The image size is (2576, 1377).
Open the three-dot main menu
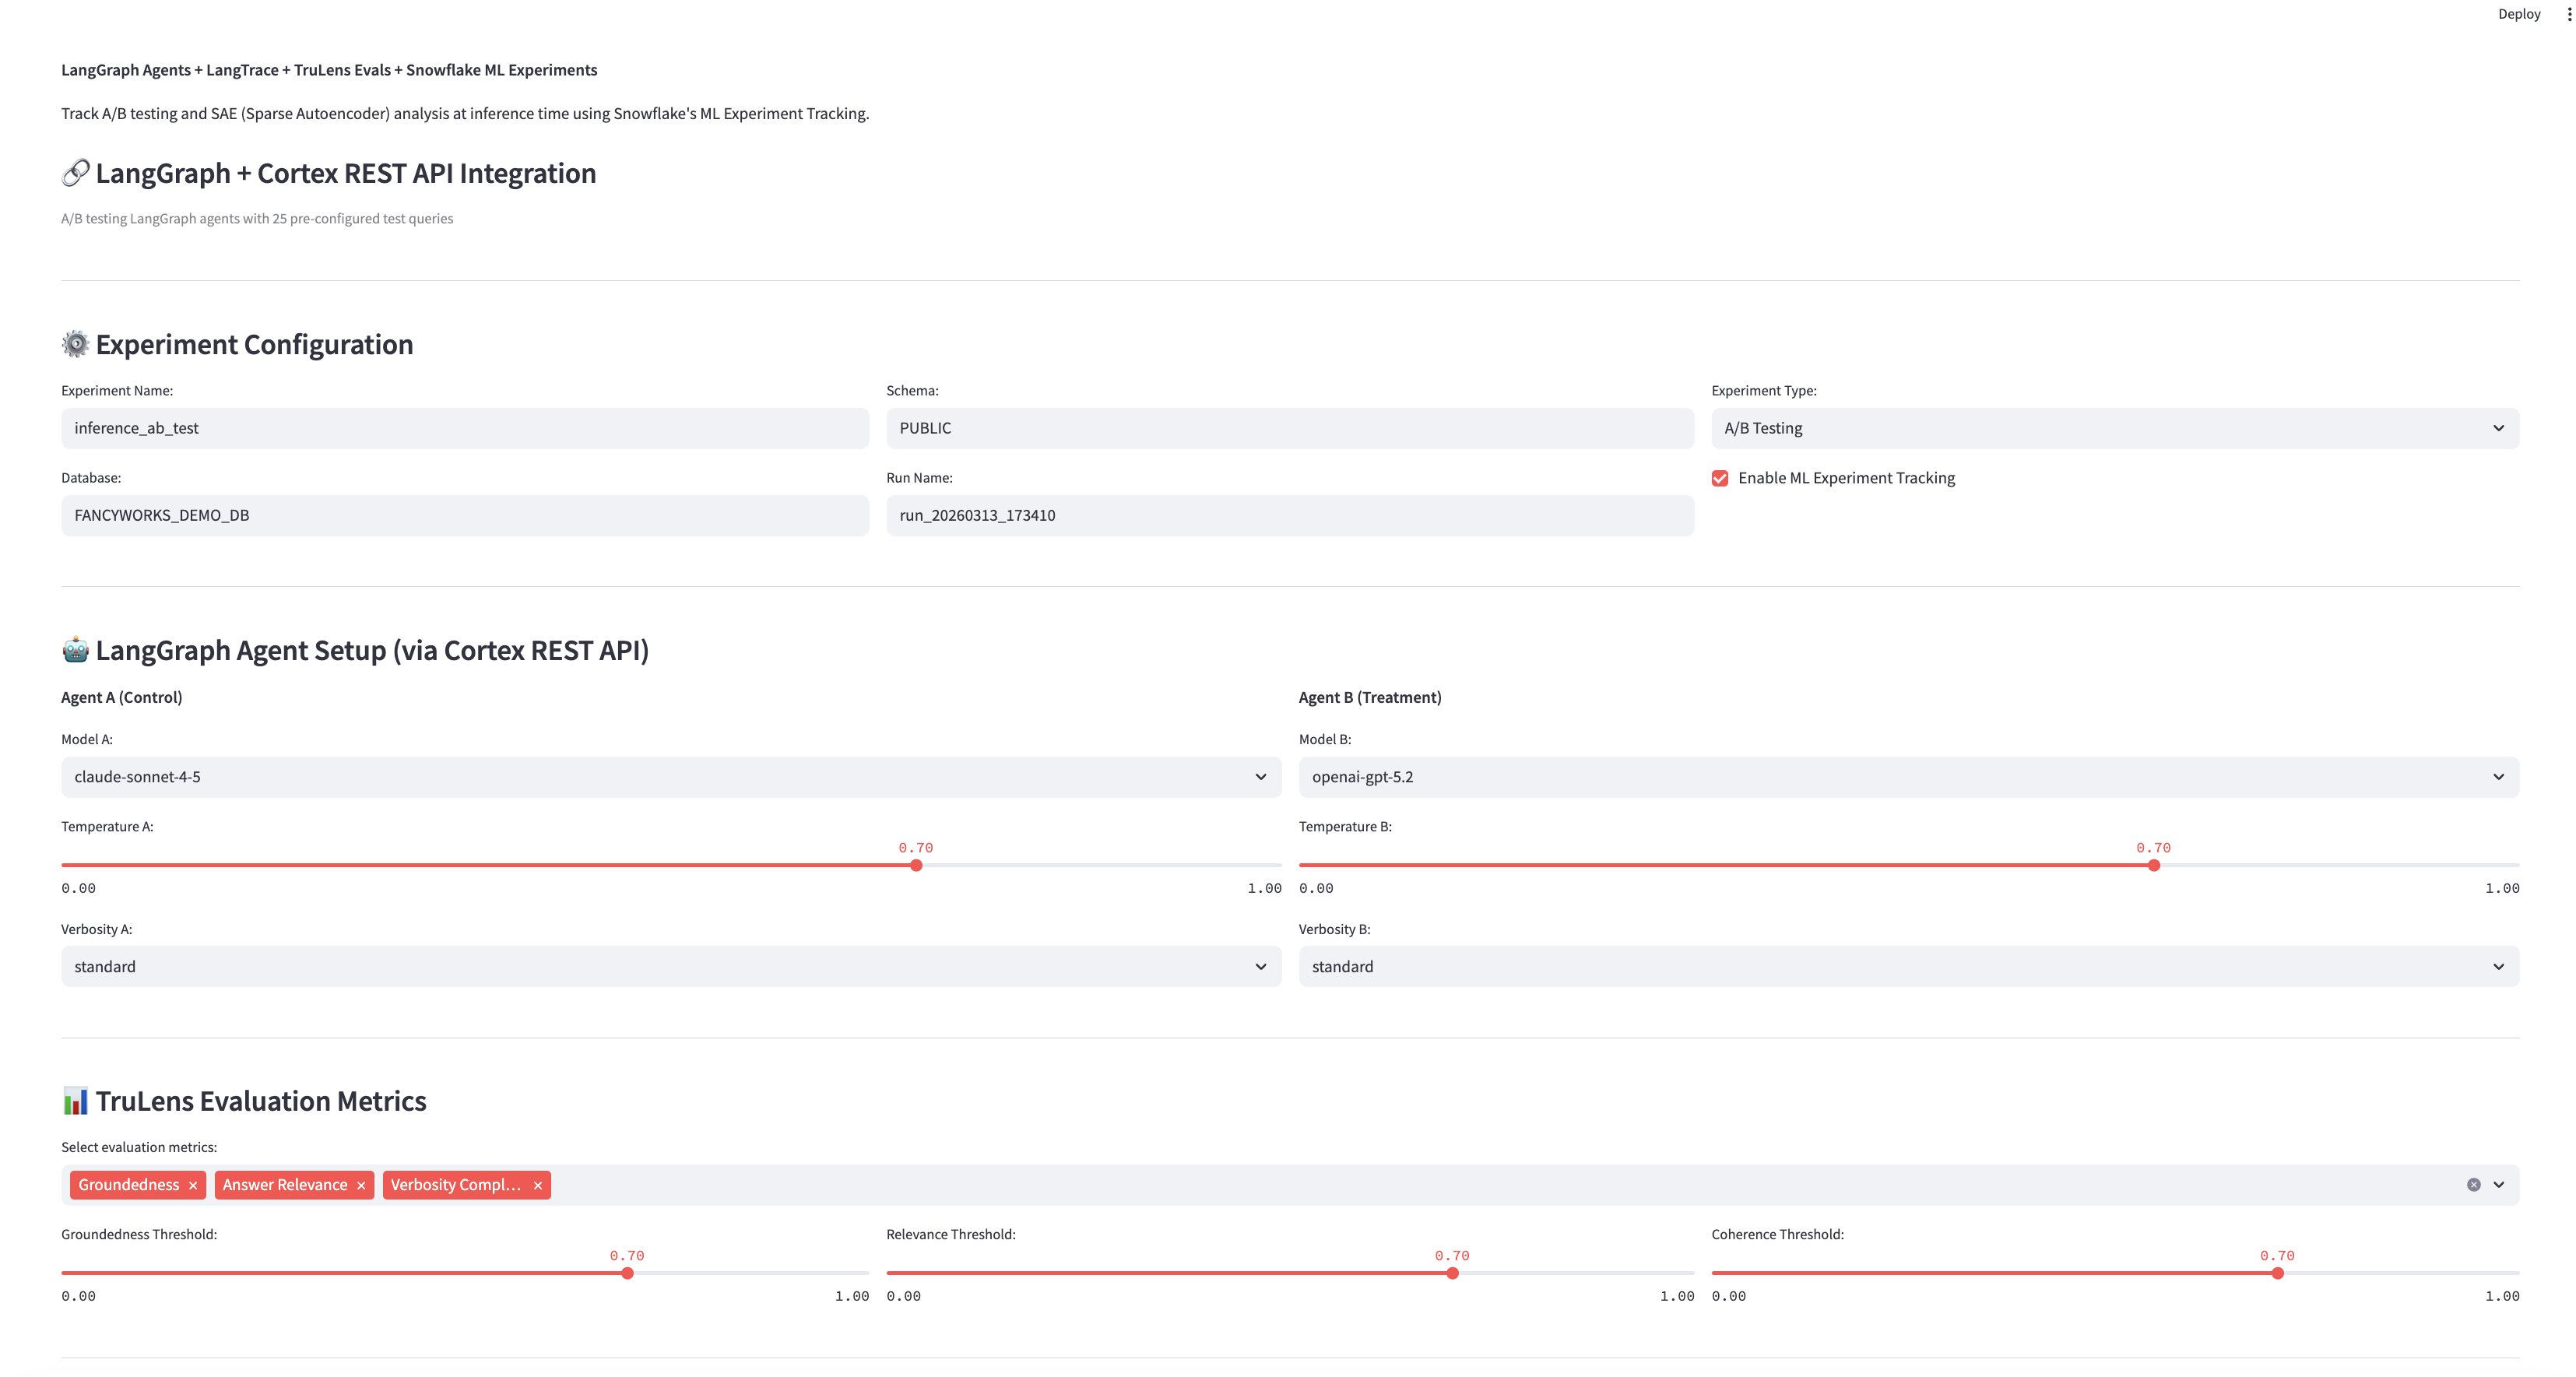pyautogui.click(x=2568, y=14)
